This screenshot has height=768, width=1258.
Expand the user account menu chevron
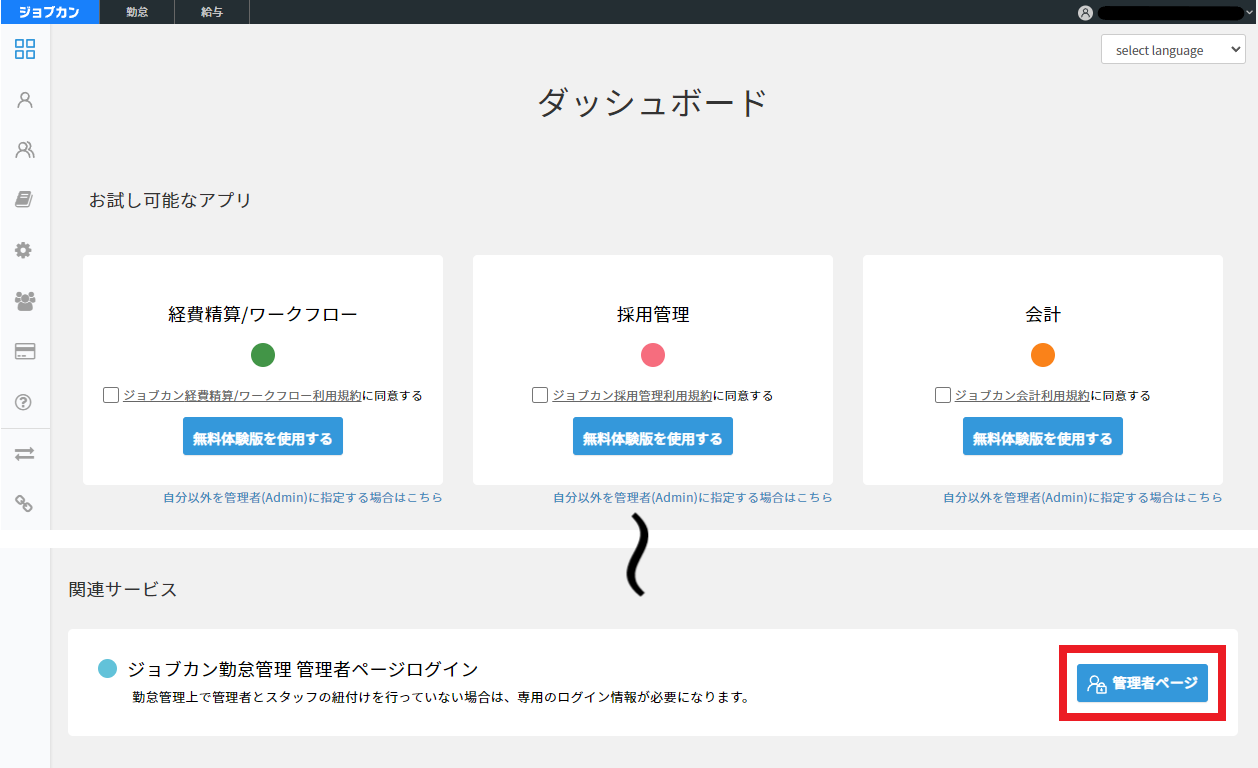pyautogui.click(x=1250, y=12)
